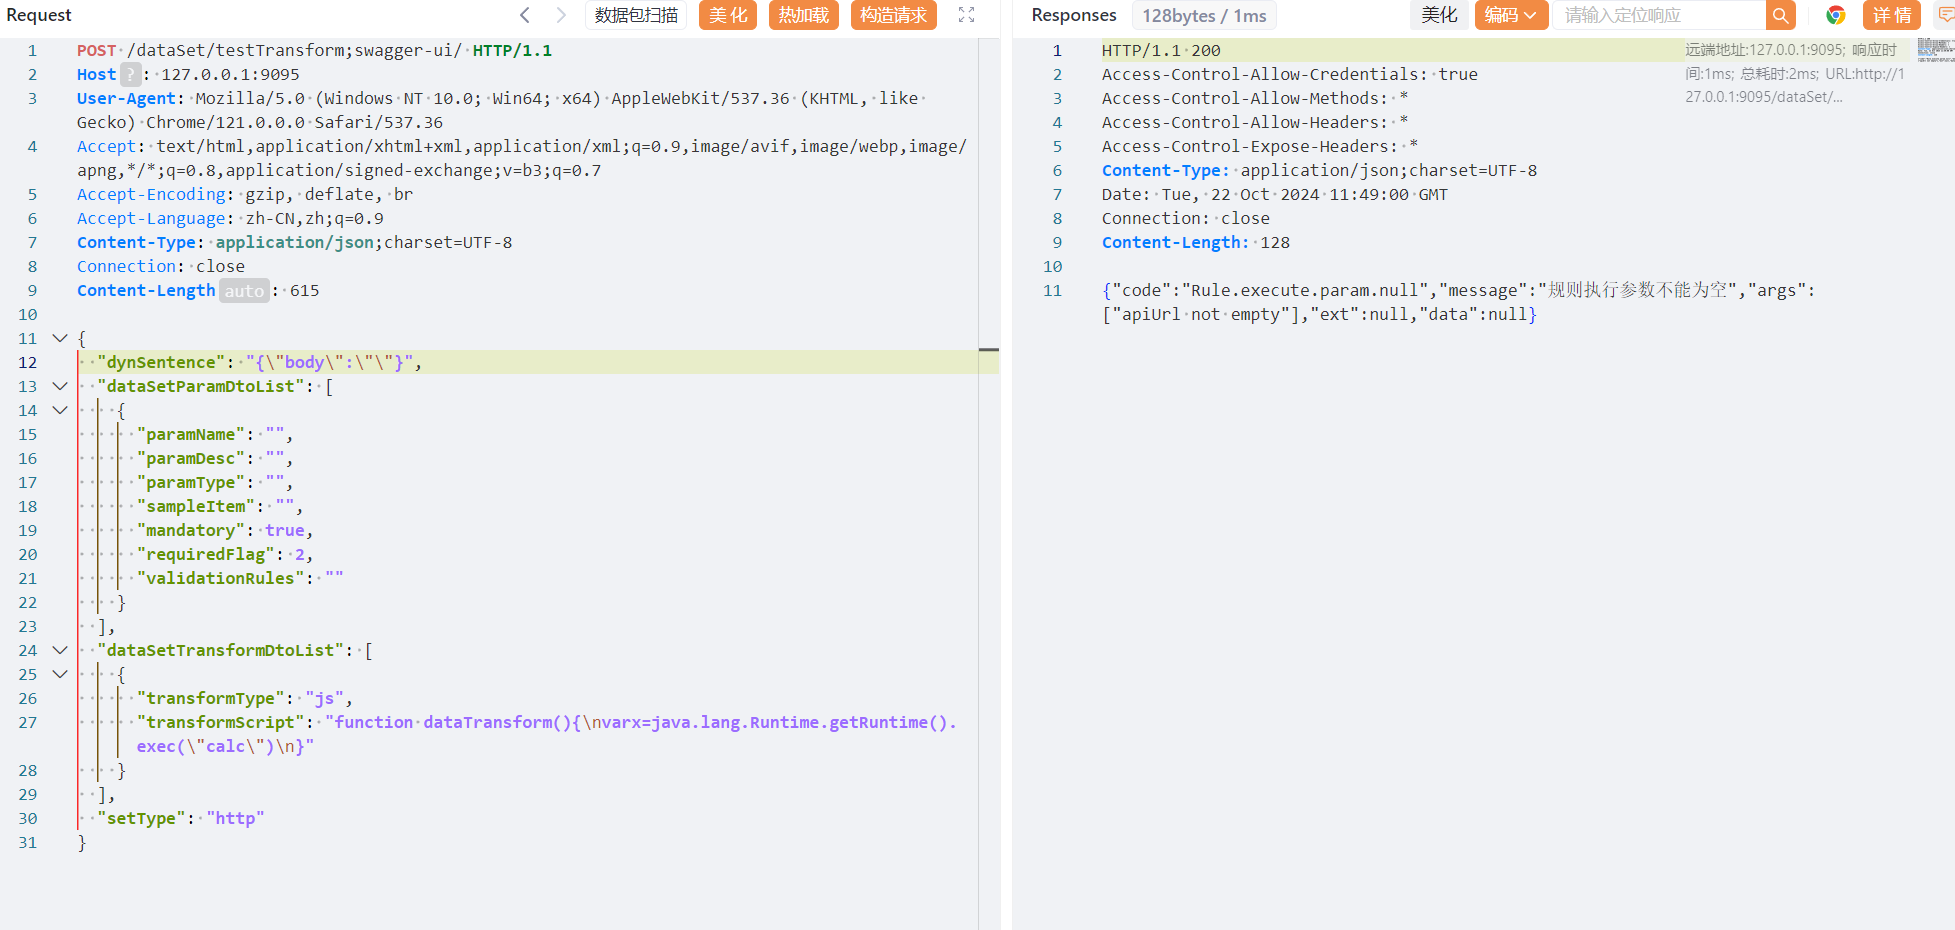Click the User-Agent header name

coord(126,98)
